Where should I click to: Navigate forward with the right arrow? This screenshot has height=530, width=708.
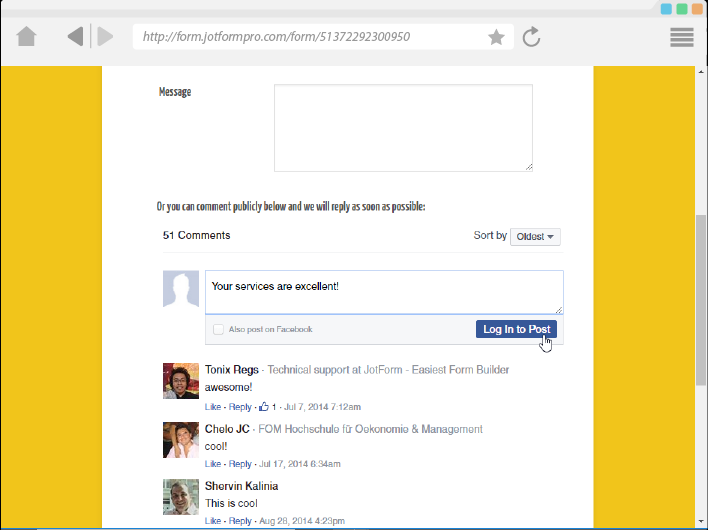[105, 36]
